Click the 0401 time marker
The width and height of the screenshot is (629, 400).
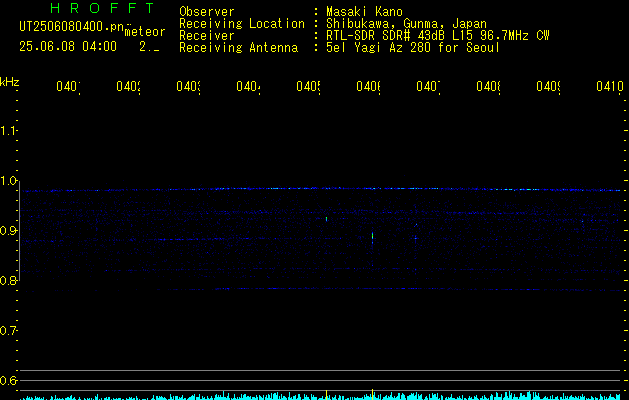coord(68,86)
